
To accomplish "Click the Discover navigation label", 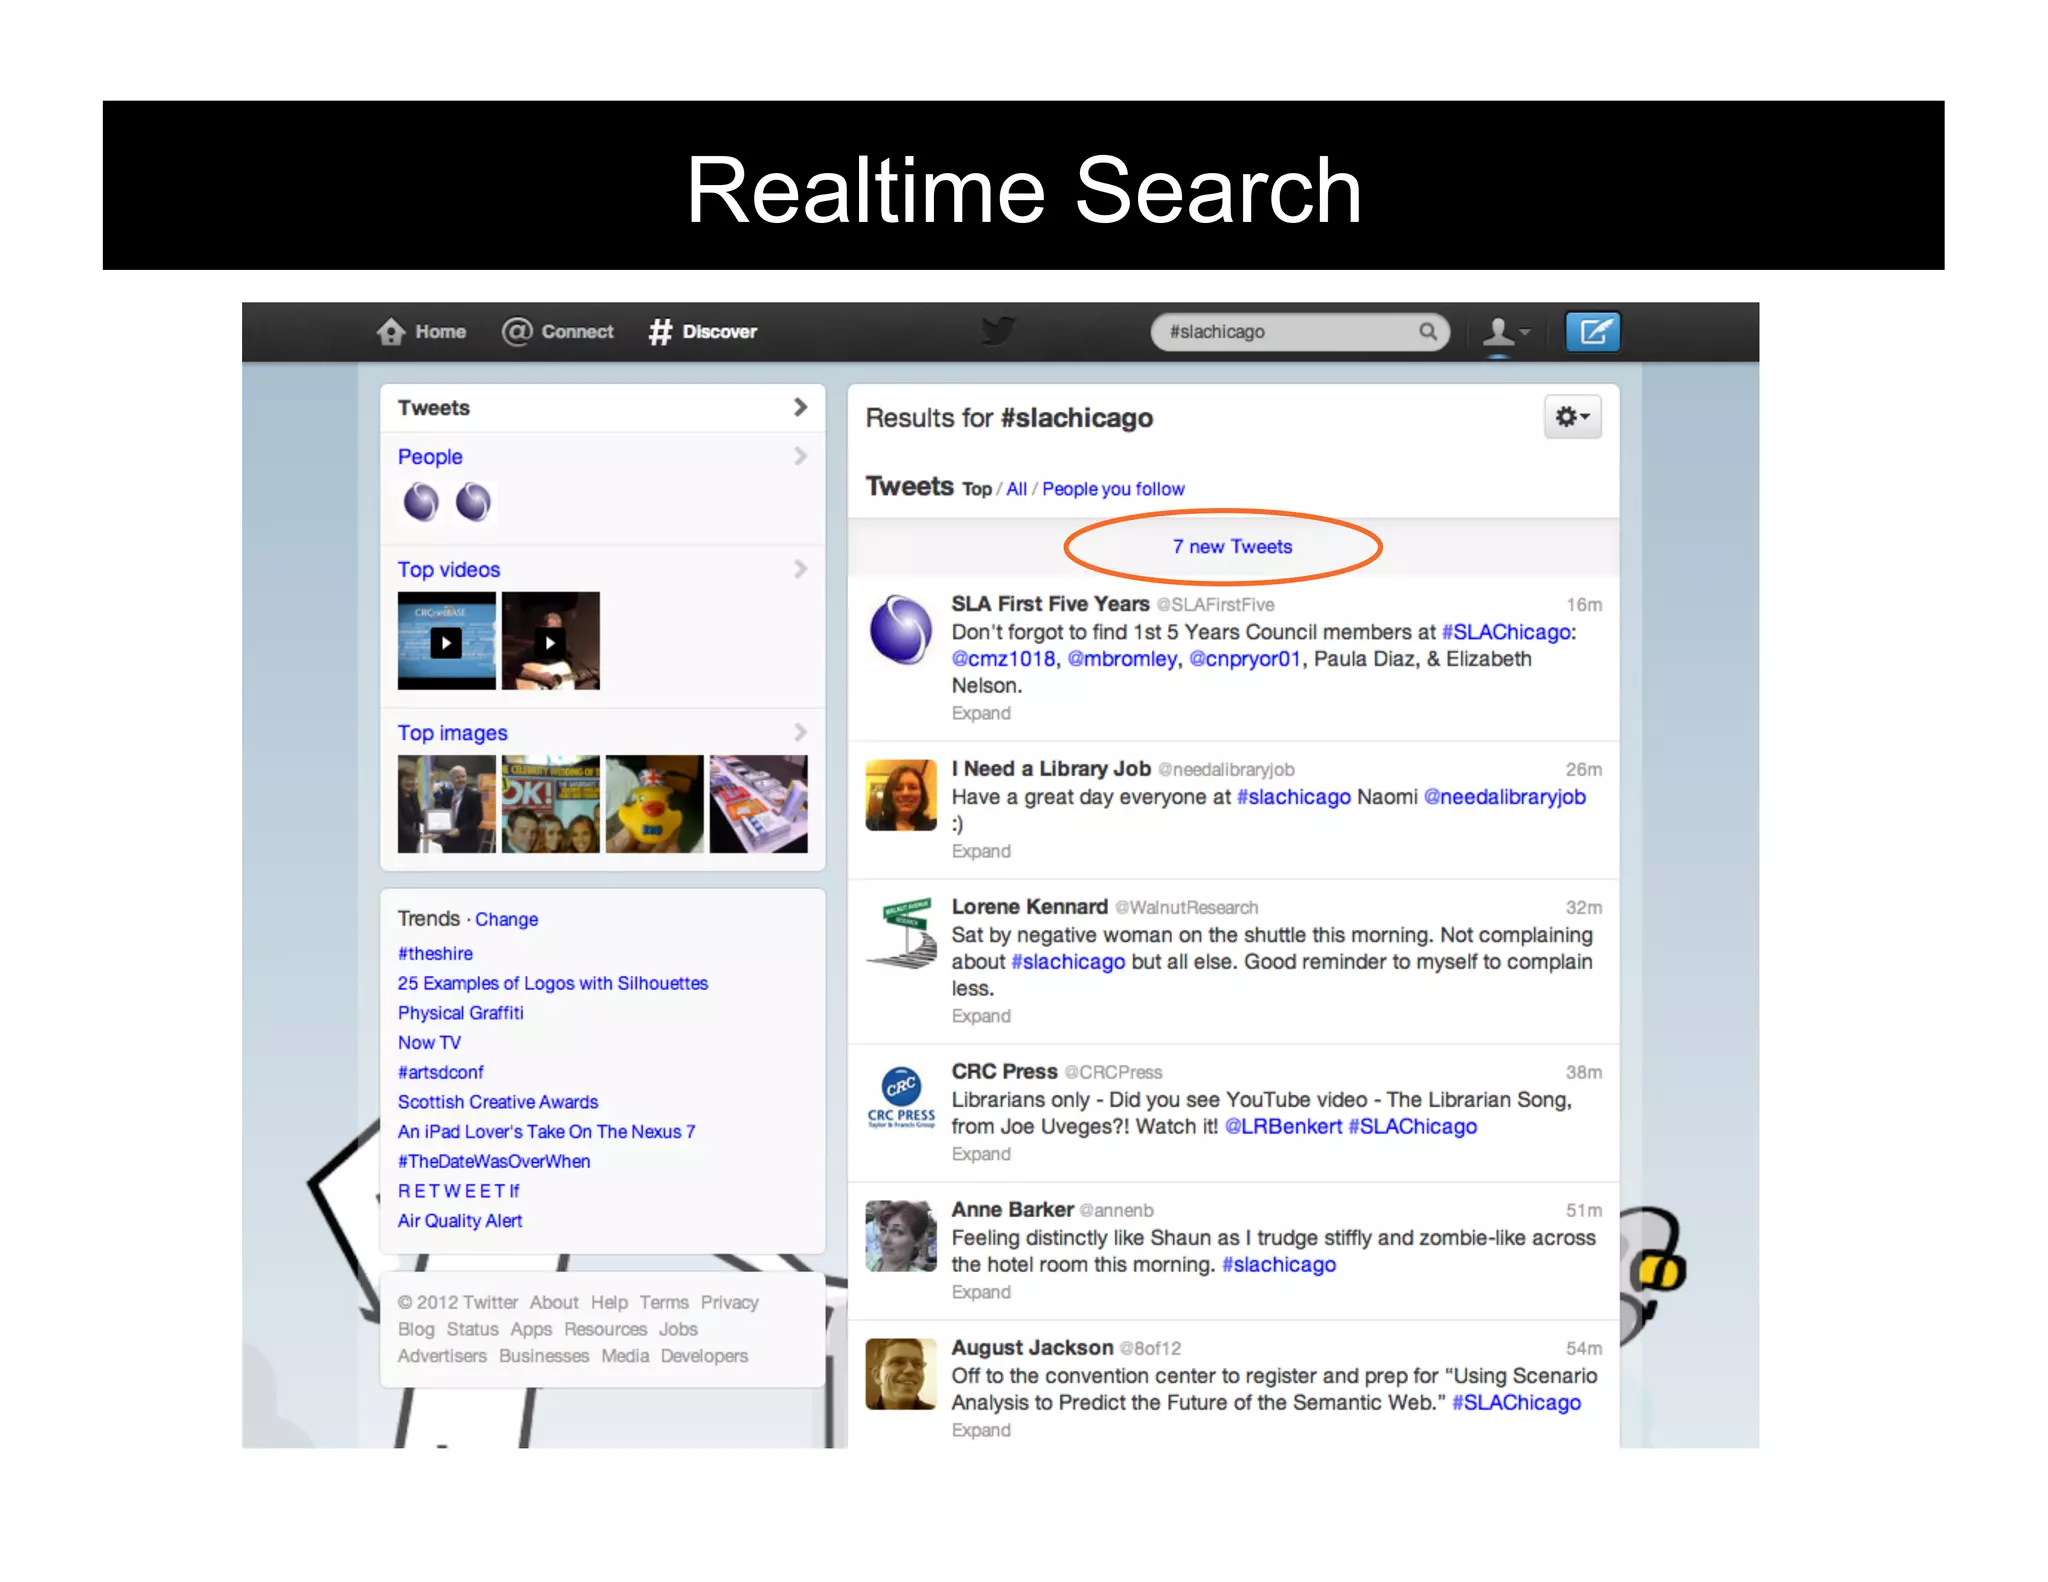I will pos(720,332).
